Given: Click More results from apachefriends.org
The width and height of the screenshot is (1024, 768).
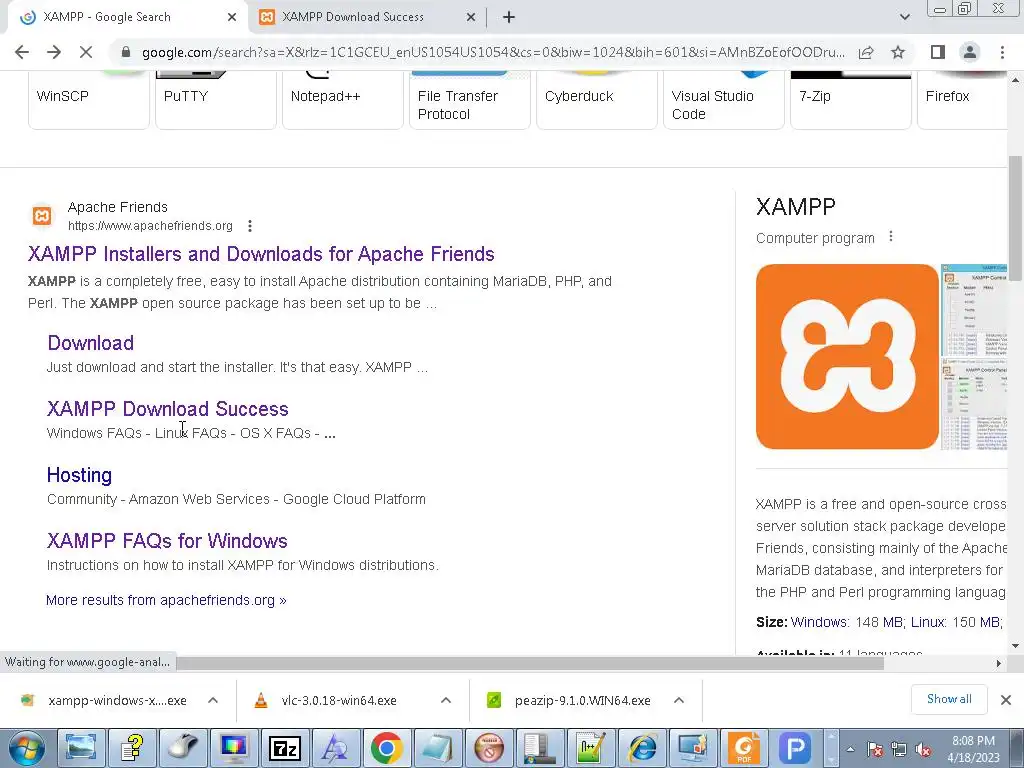Looking at the screenshot, I should tap(166, 600).
